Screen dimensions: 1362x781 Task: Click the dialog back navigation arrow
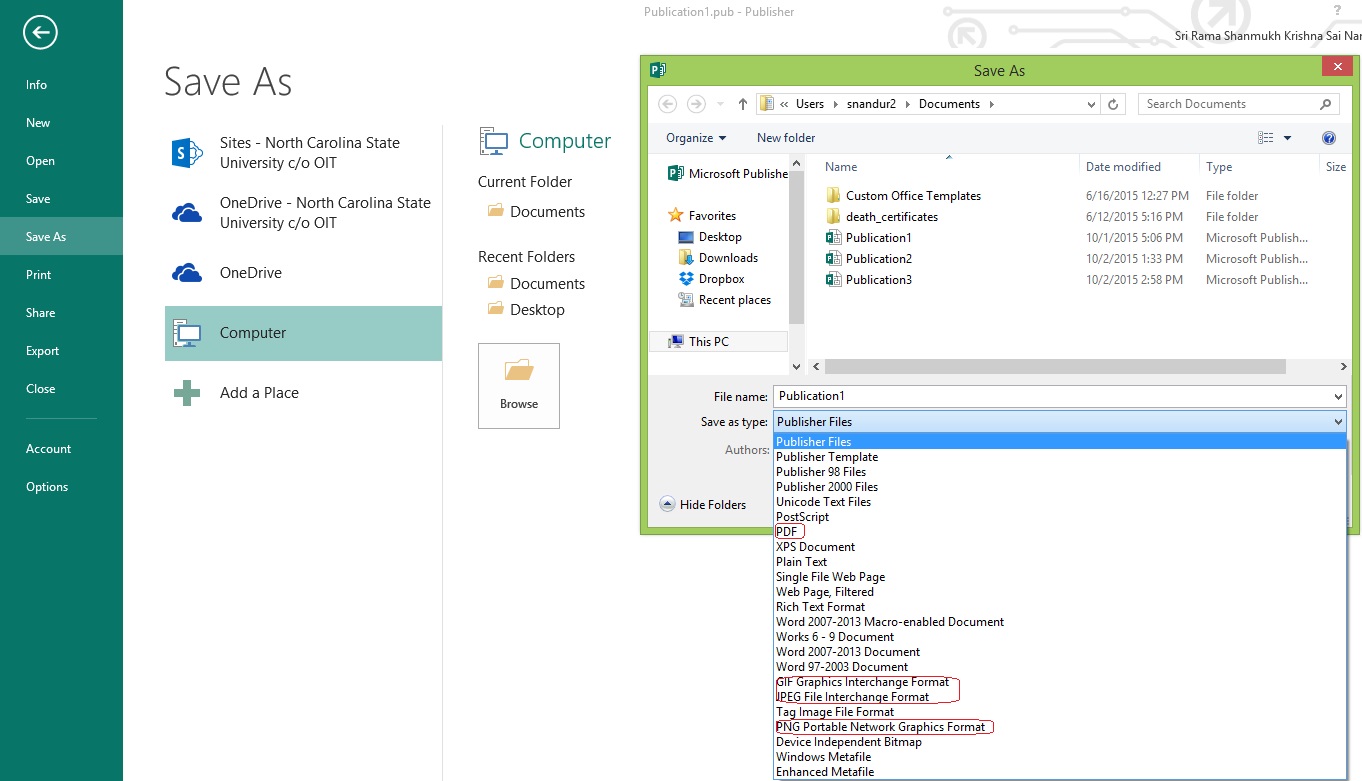[668, 104]
